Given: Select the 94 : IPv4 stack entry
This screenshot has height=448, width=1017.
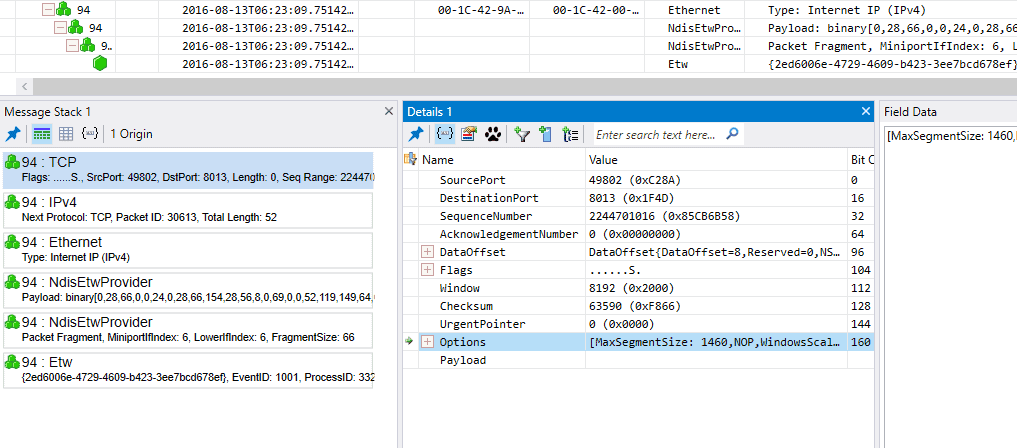Looking at the screenshot, I should [x=188, y=210].
